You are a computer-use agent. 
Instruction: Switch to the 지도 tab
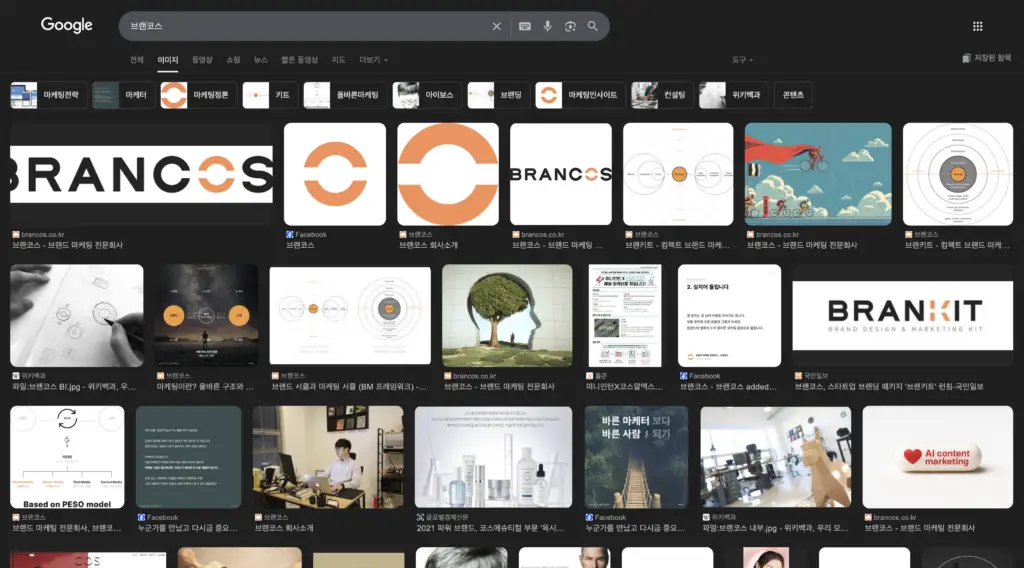click(338, 59)
